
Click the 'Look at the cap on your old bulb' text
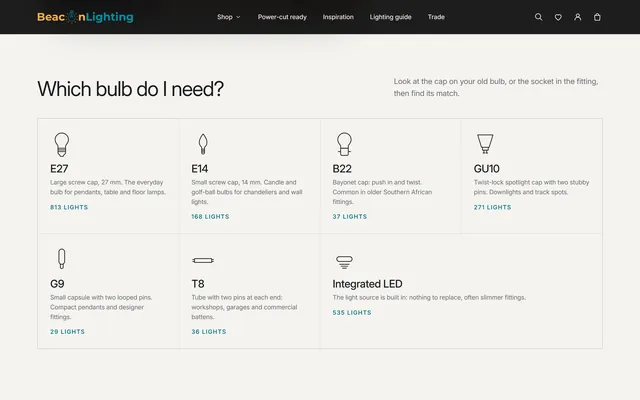click(496, 87)
